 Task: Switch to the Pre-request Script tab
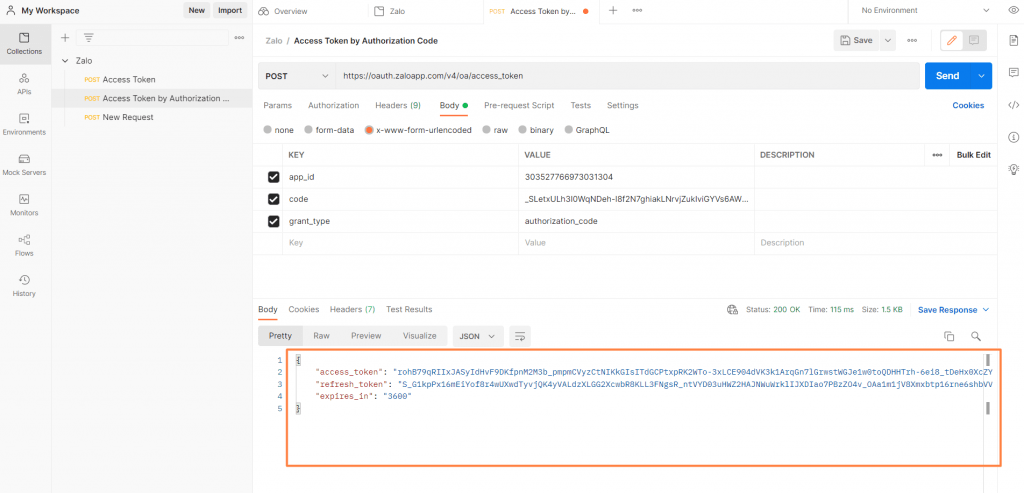(x=519, y=105)
